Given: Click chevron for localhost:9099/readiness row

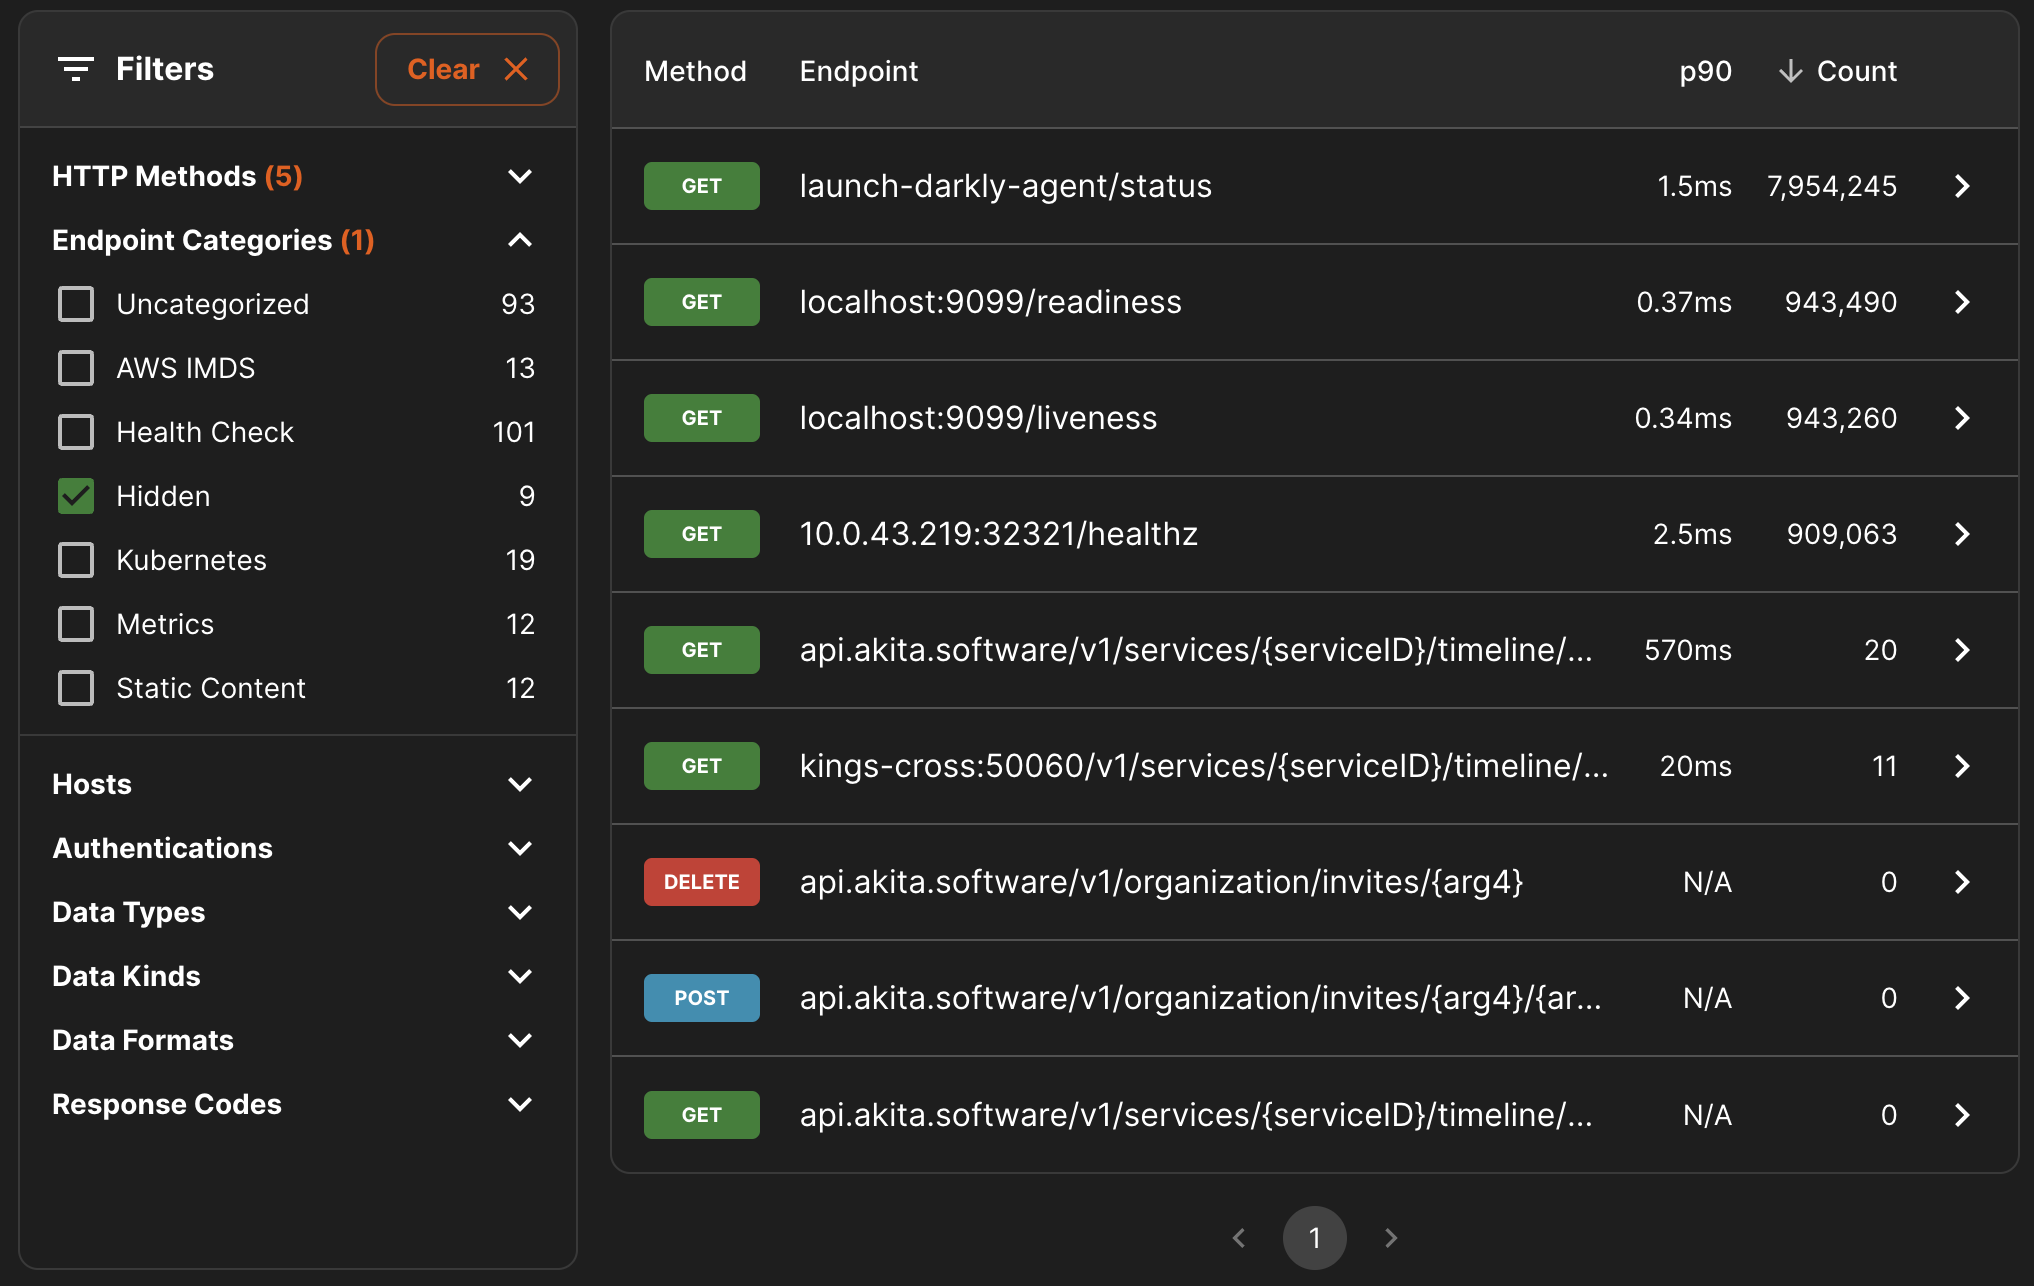Looking at the screenshot, I should [x=1962, y=302].
